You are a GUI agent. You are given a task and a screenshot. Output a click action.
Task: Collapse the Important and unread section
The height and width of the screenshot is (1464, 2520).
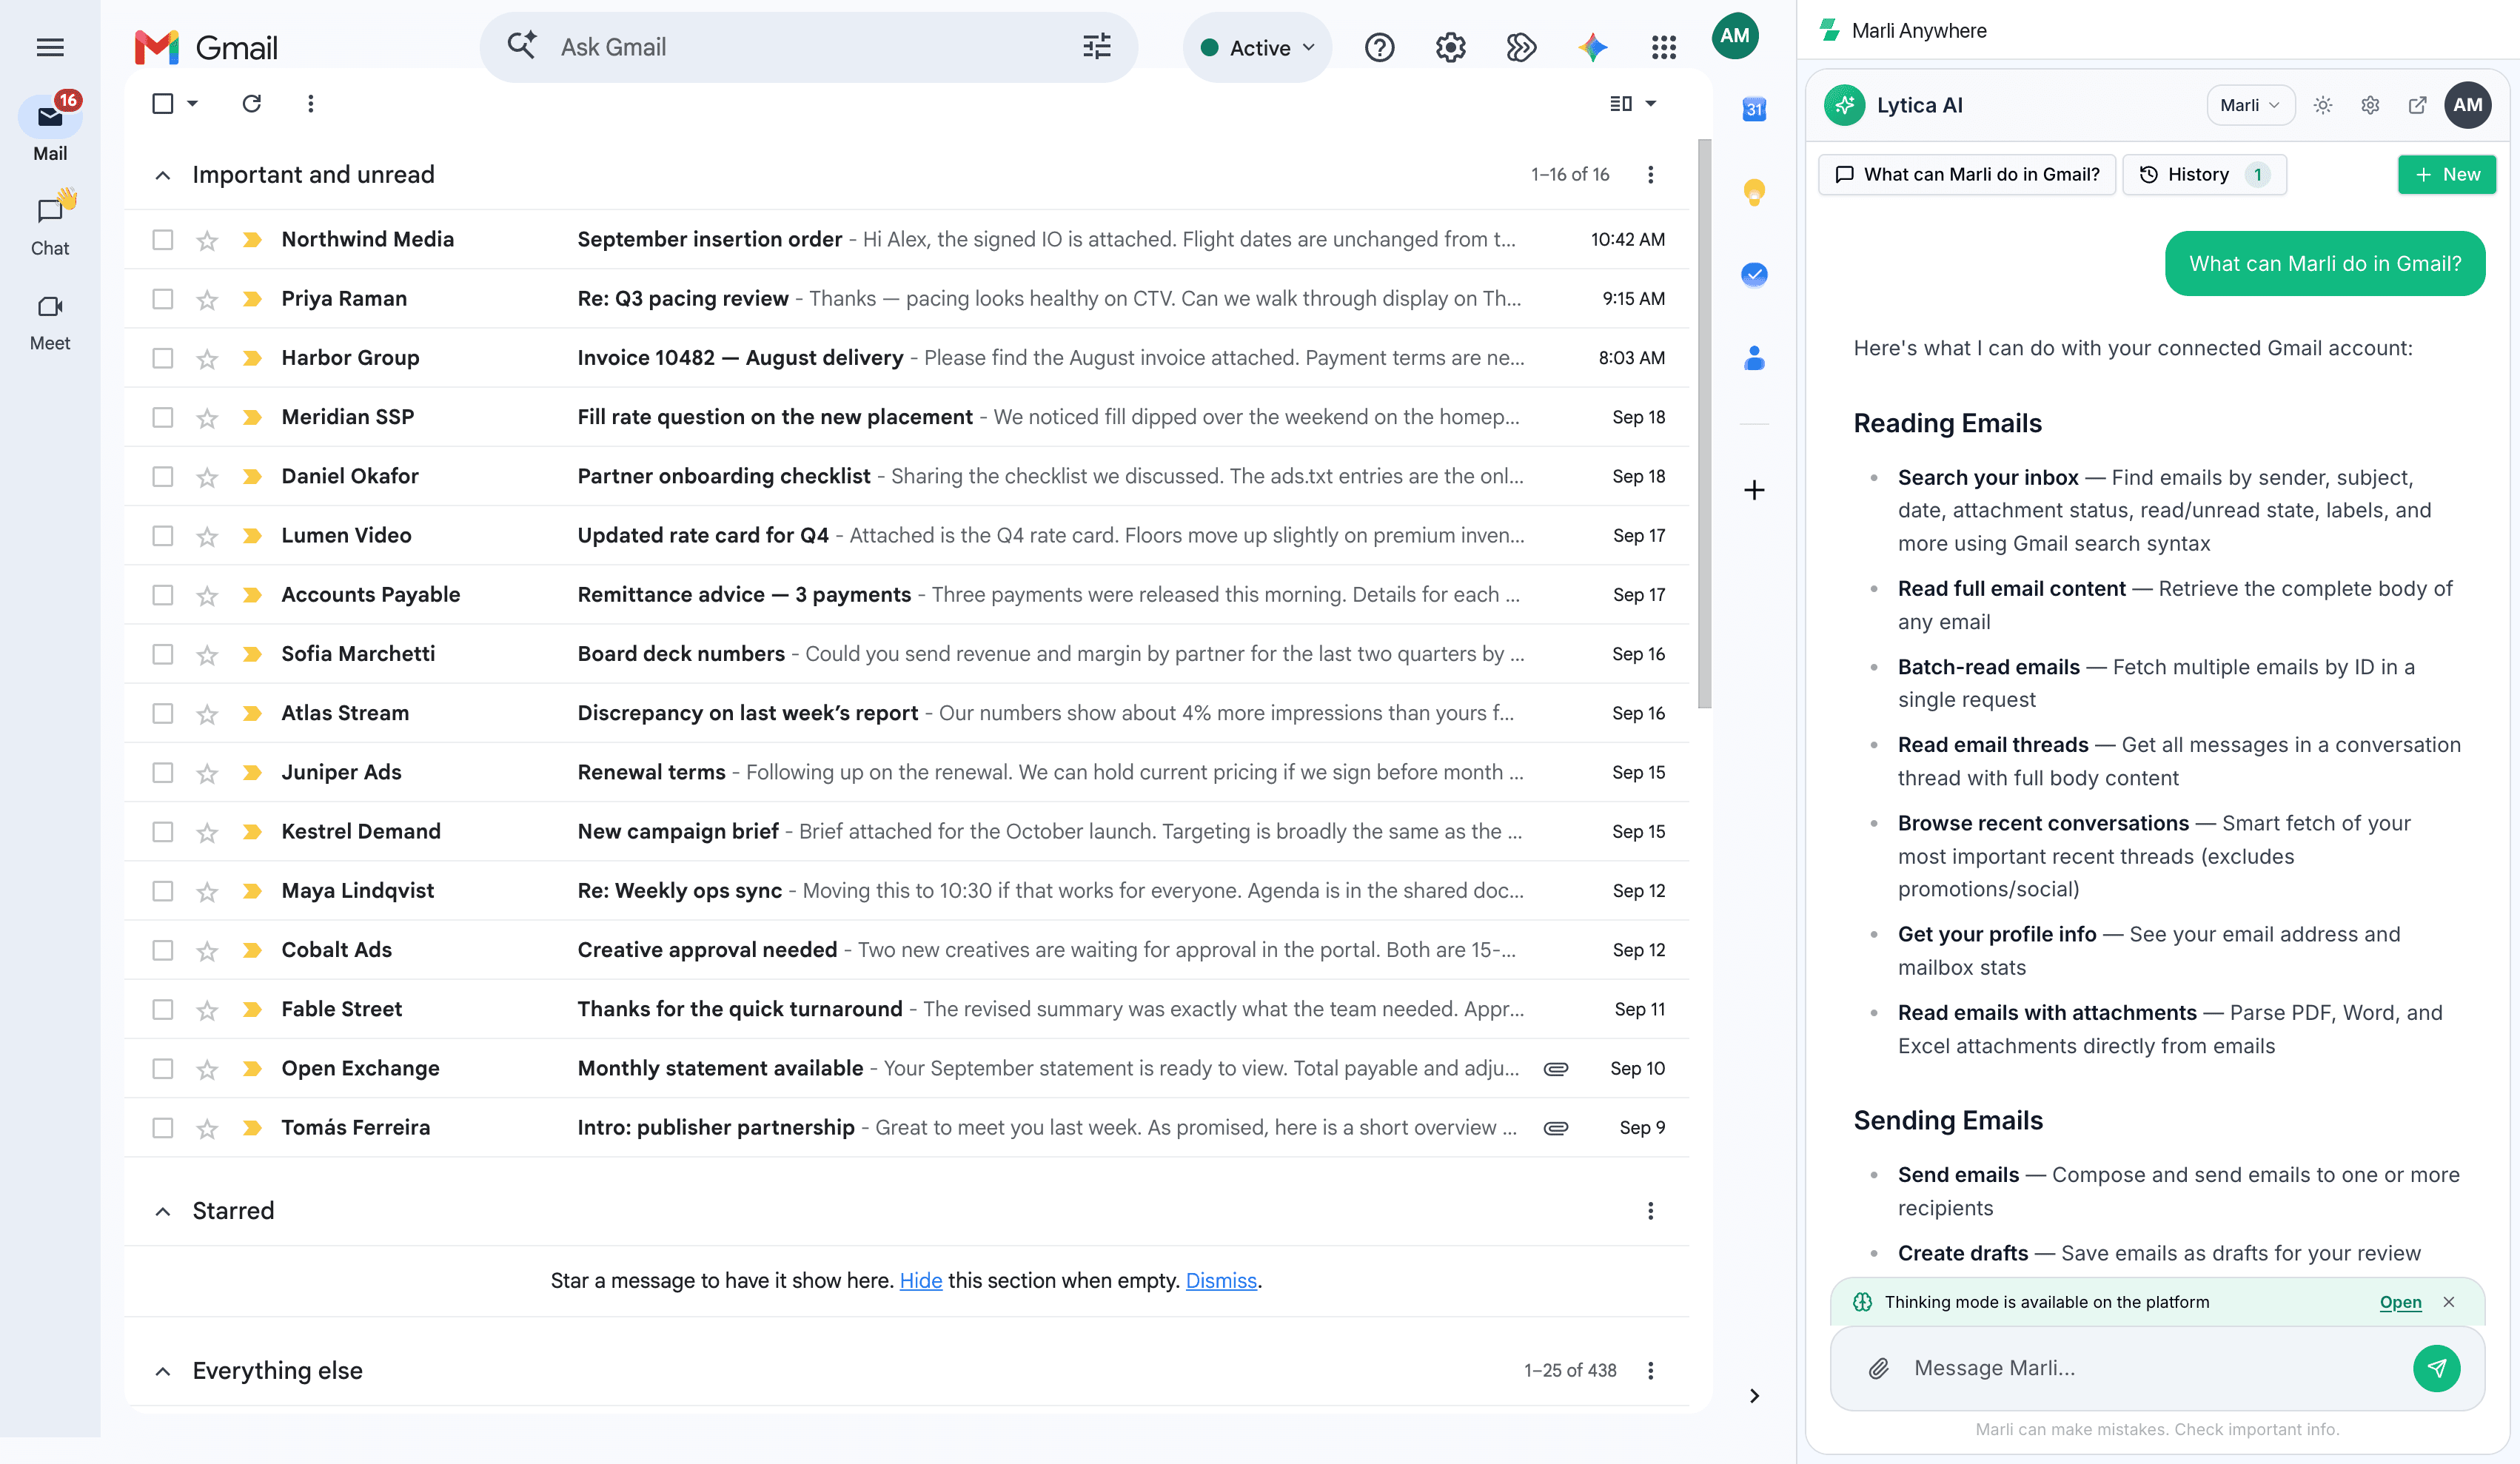tap(163, 175)
